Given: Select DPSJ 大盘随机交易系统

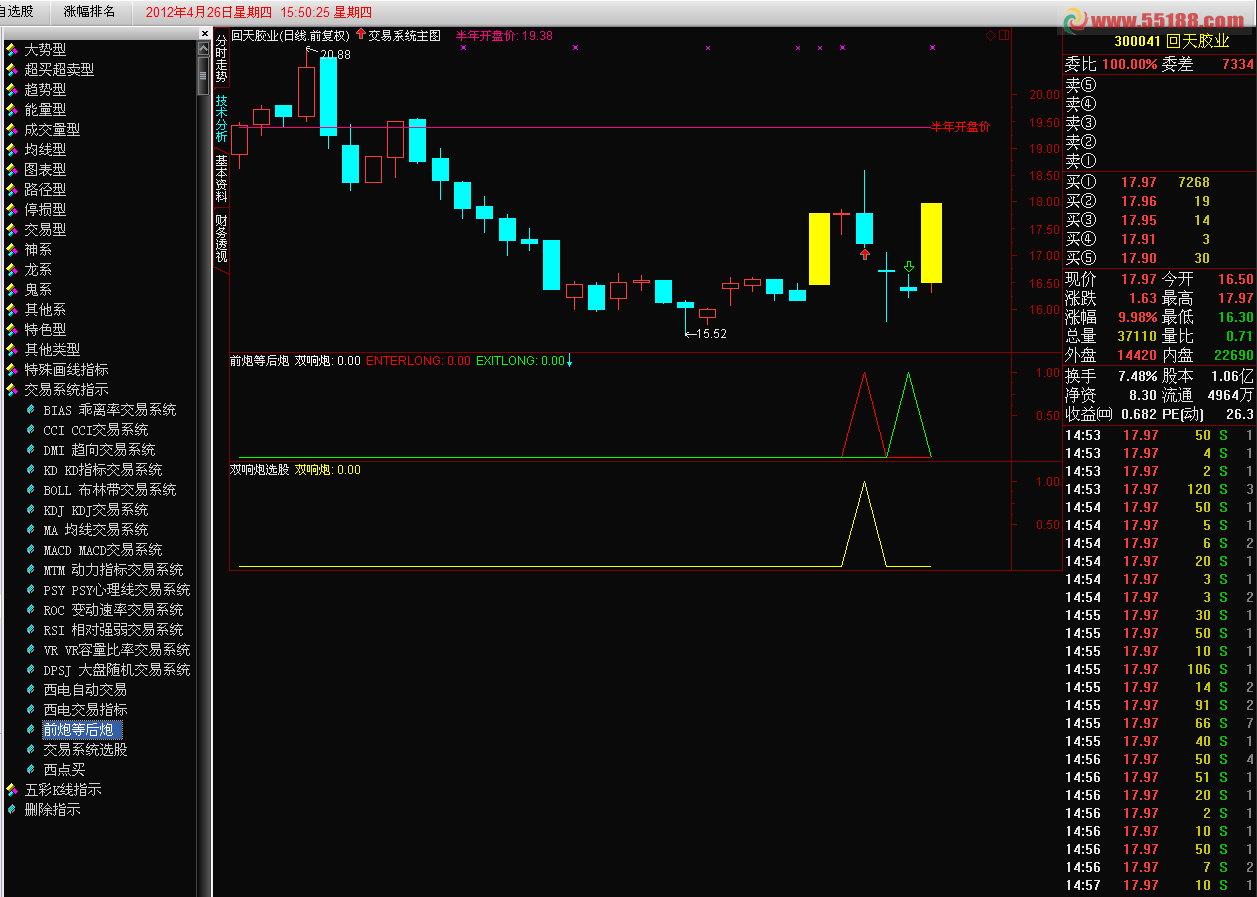Looking at the screenshot, I should pyautogui.click(x=116, y=670).
